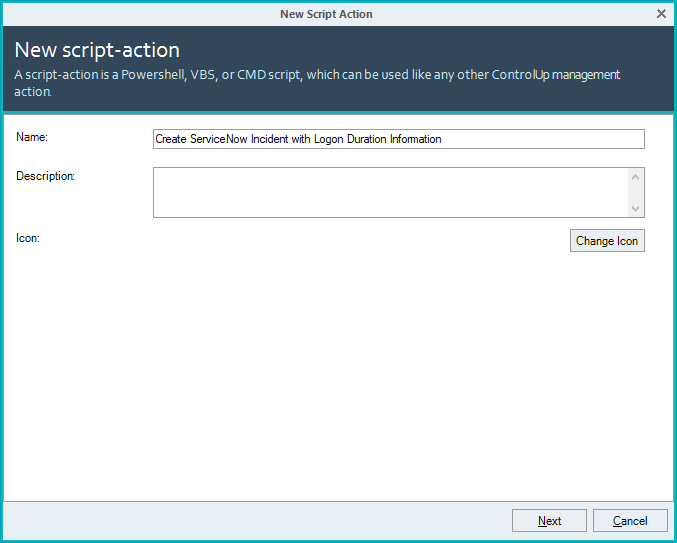The height and width of the screenshot is (543, 677).
Task: Click the Next button
Action: pos(549,521)
